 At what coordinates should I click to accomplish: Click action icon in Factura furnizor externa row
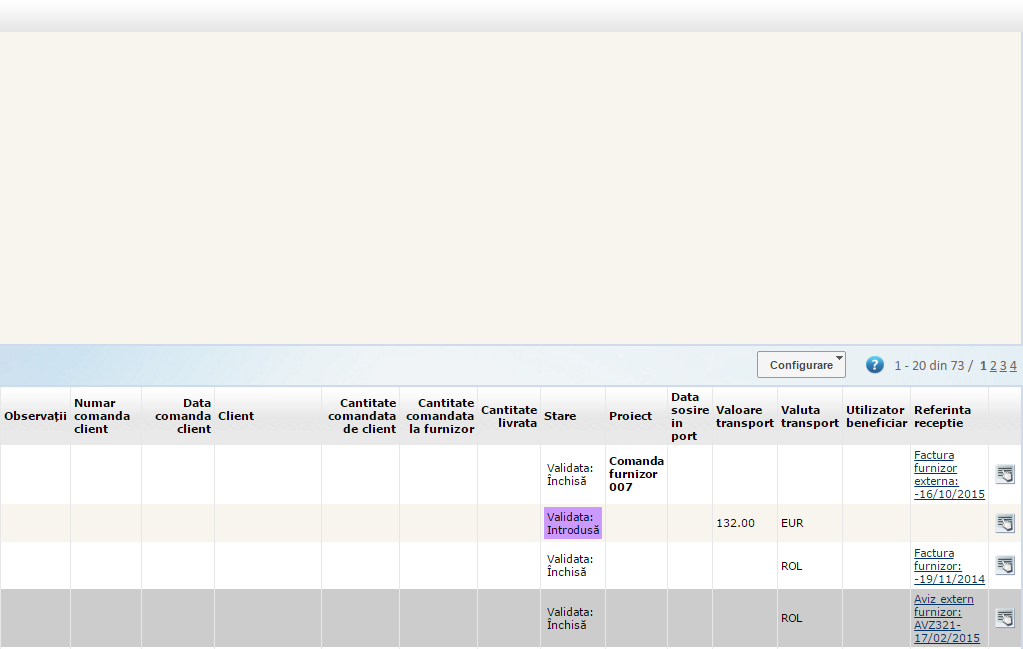pyautogui.click(x=1005, y=474)
